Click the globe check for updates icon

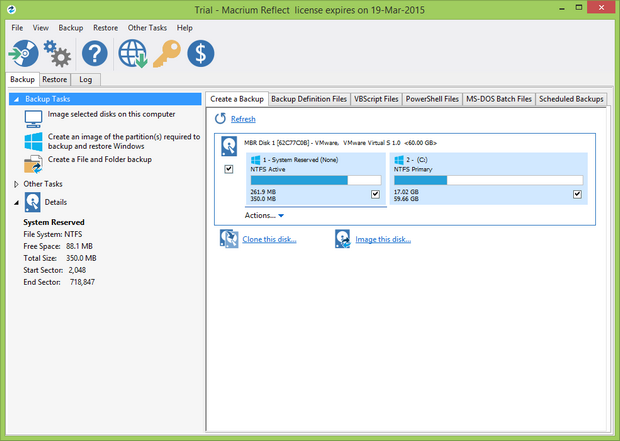click(x=133, y=53)
